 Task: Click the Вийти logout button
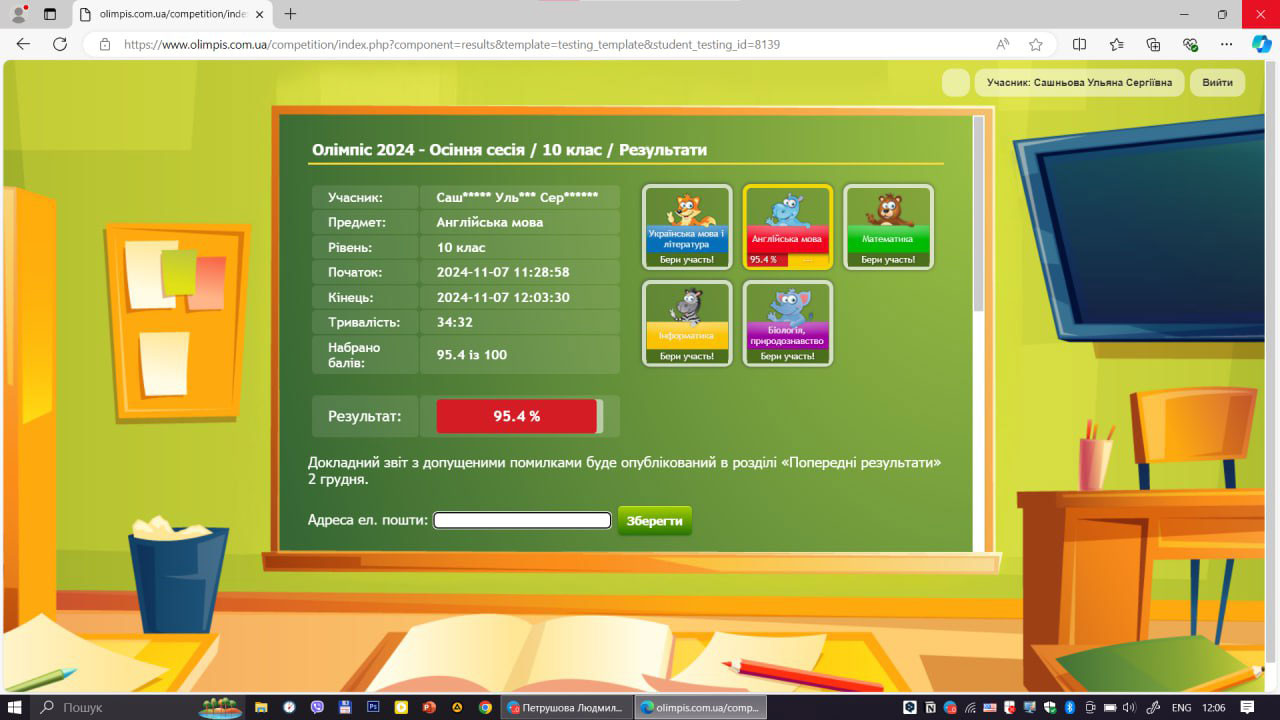[x=1217, y=82]
